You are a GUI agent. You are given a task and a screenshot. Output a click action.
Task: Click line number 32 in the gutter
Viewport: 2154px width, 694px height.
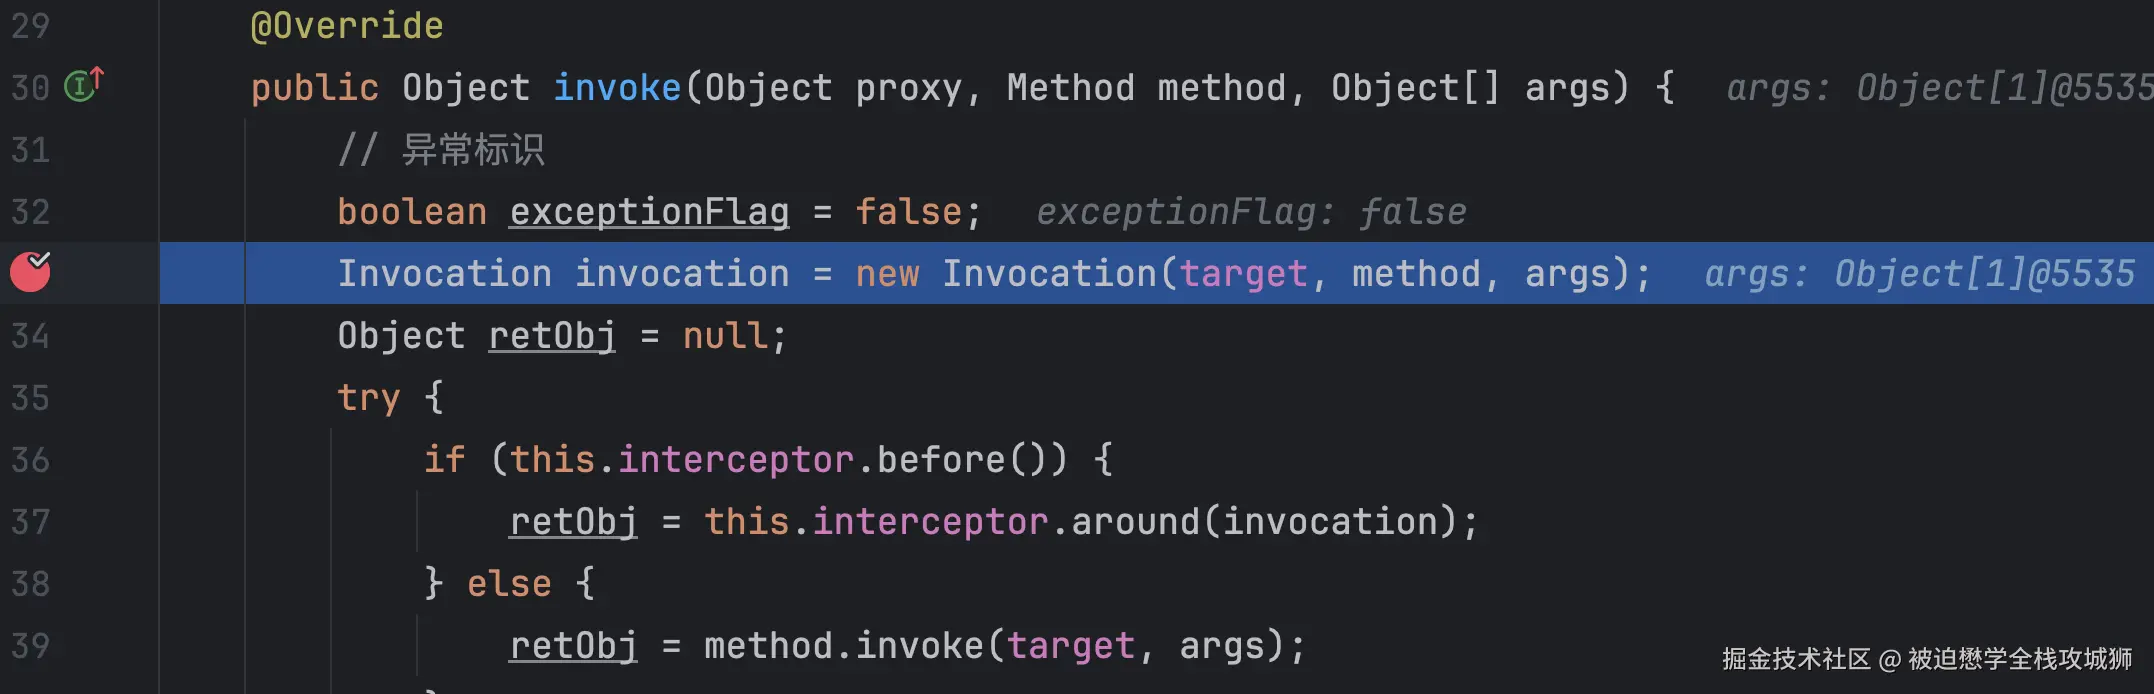coord(30,211)
